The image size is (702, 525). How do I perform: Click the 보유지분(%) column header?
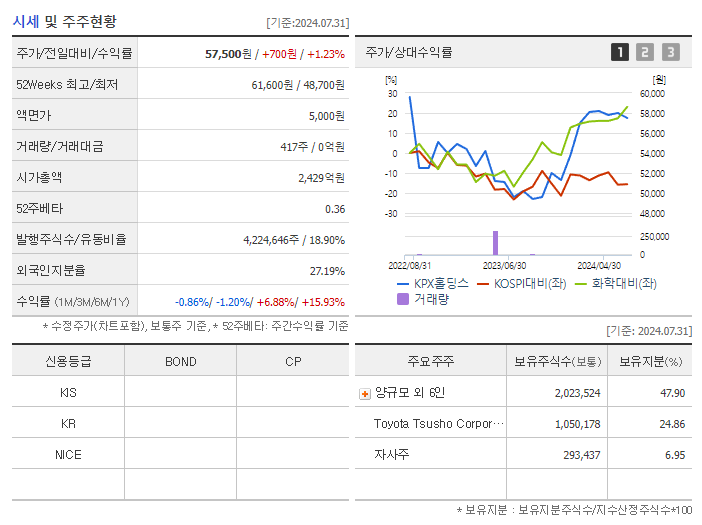(x=651, y=361)
